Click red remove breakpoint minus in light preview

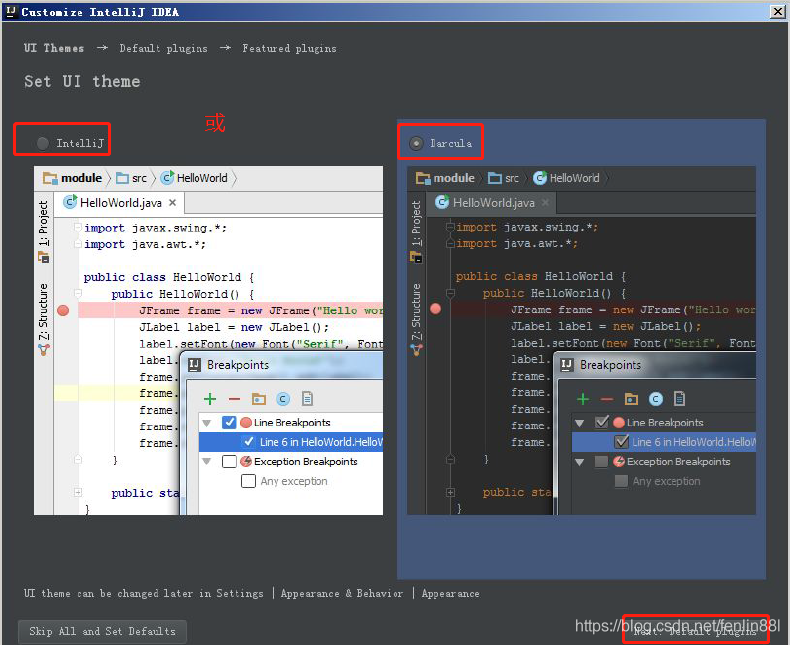[234, 399]
